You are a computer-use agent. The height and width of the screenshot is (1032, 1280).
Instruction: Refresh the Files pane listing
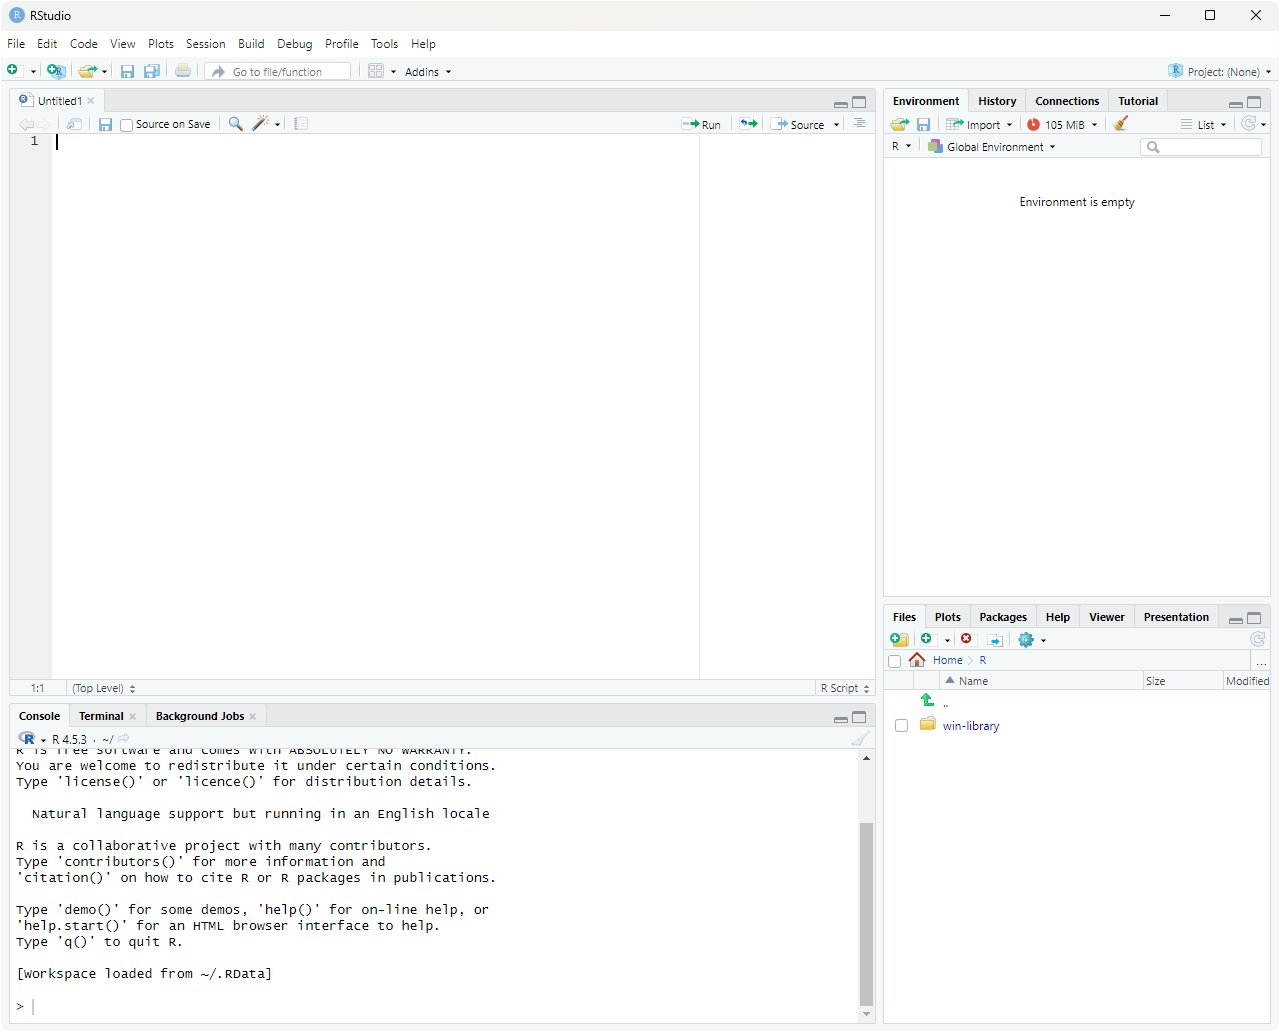1258,639
